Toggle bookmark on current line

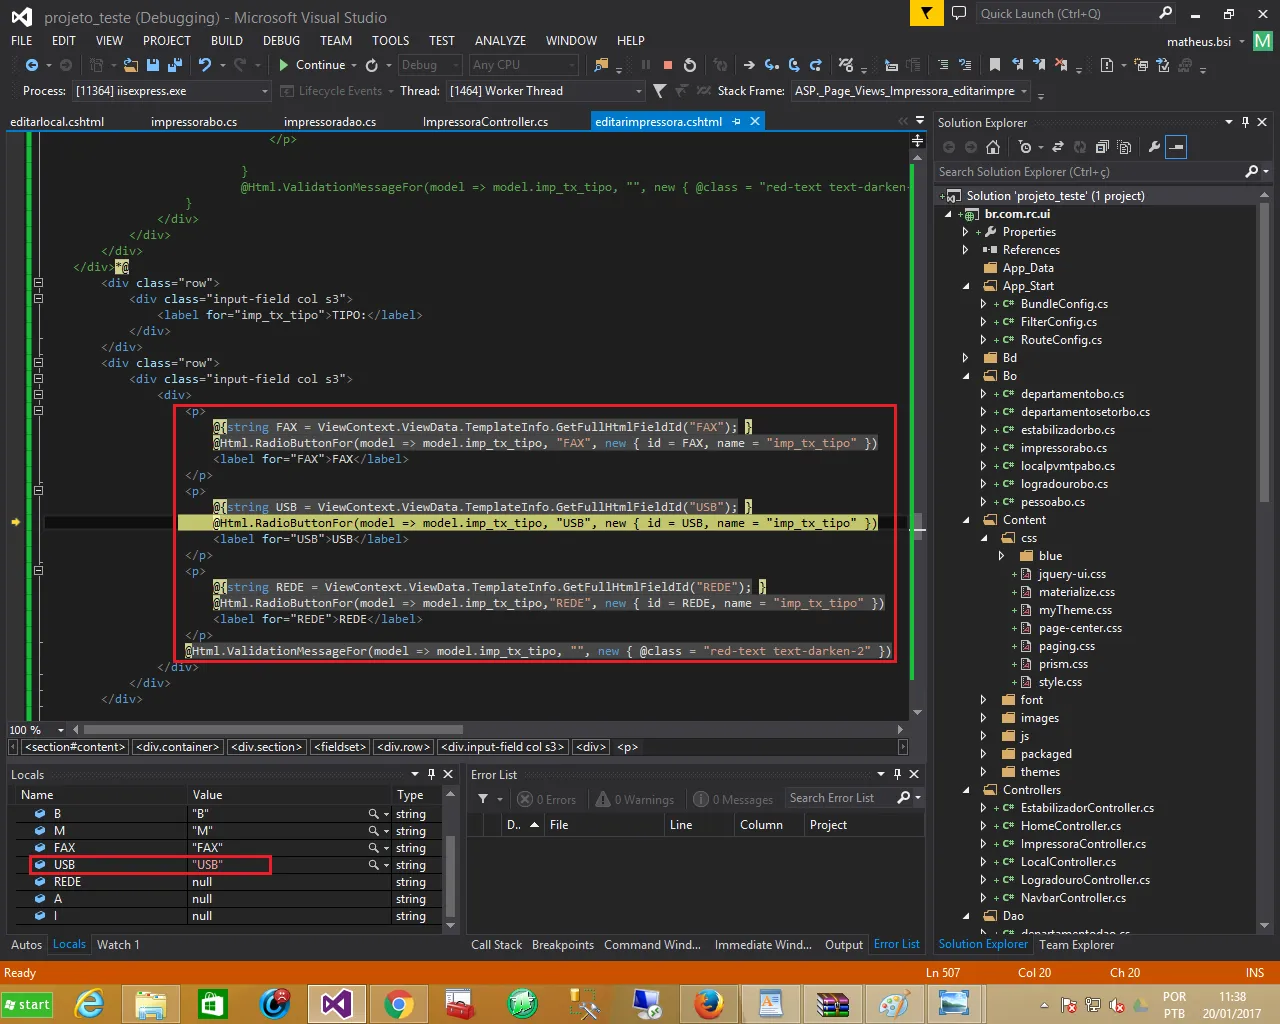click(995, 65)
